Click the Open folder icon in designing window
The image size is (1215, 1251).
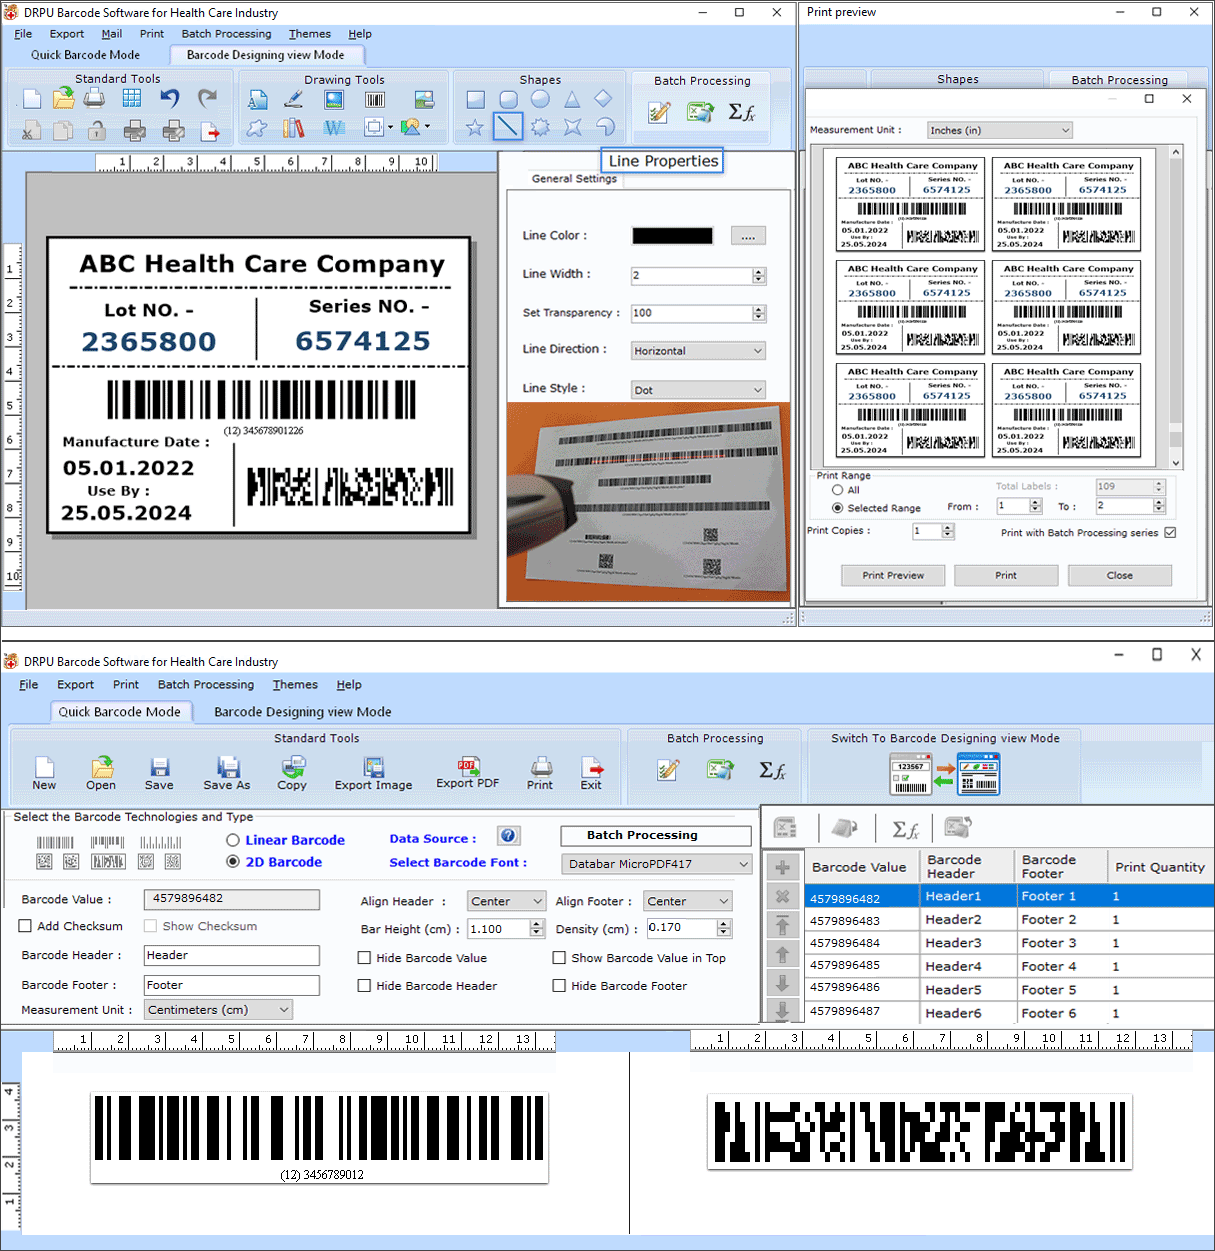click(63, 98)
